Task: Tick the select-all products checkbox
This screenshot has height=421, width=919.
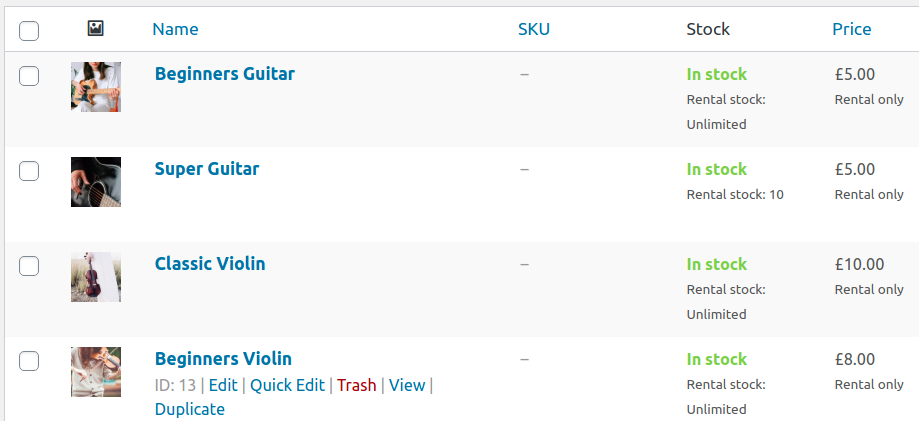Action: [29, 31]
